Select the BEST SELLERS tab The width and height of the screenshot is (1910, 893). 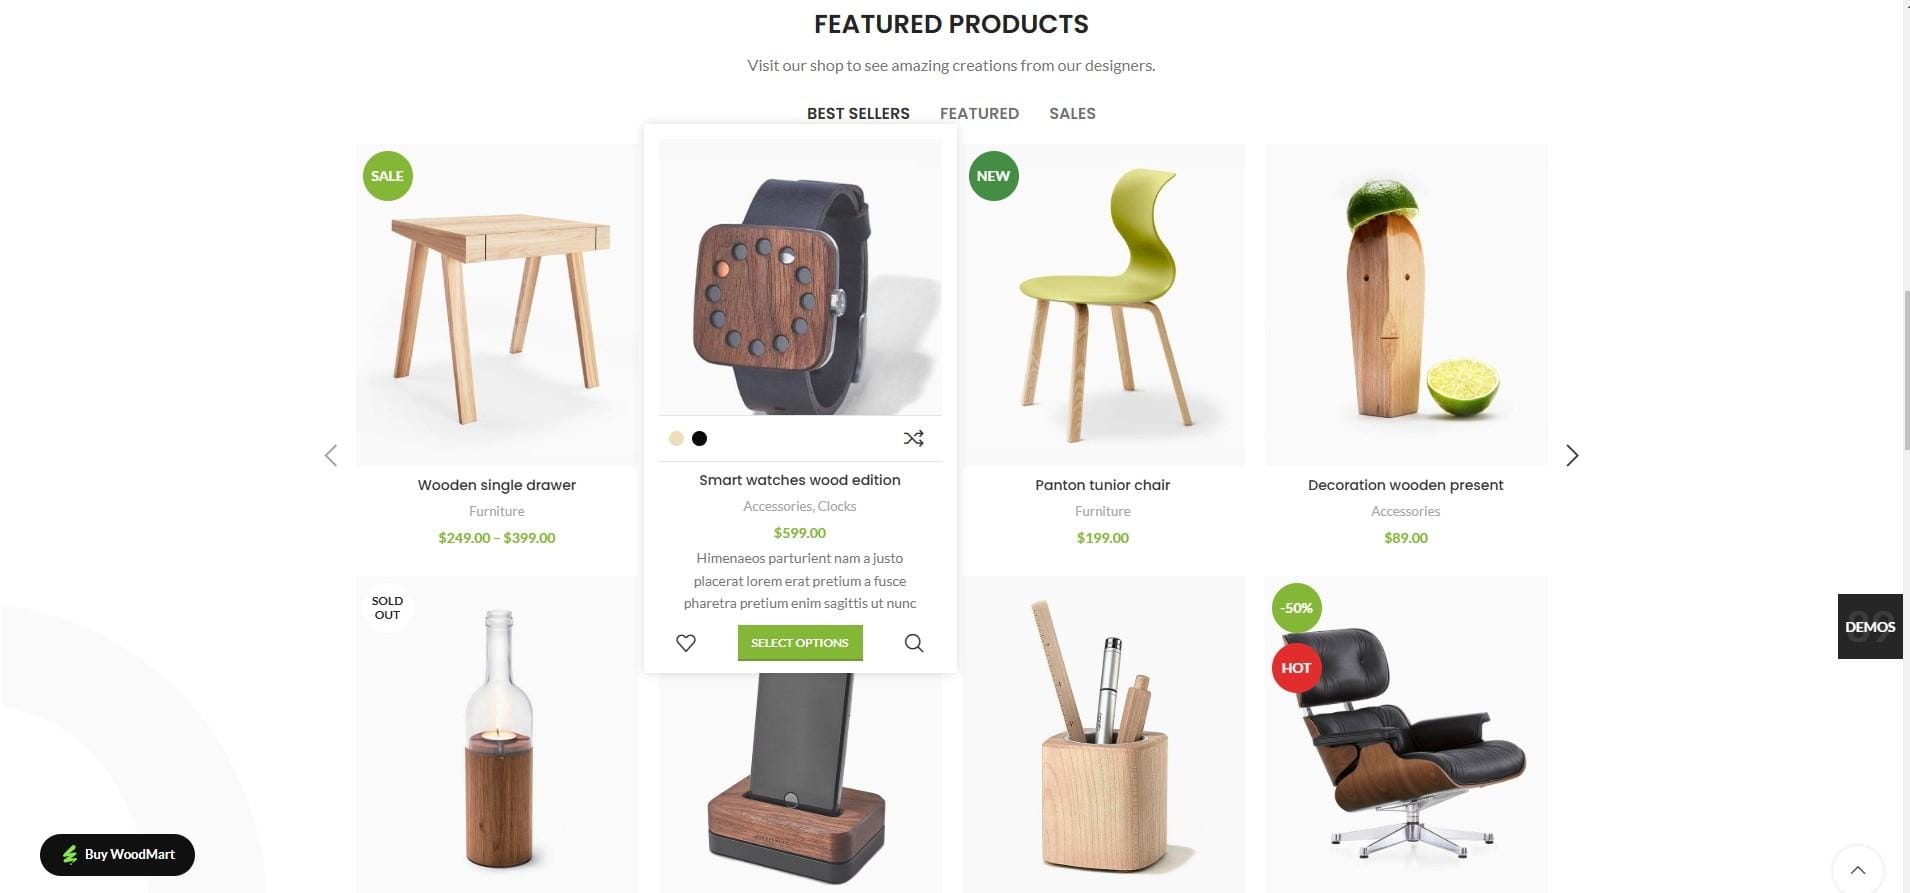coord(858,114)
